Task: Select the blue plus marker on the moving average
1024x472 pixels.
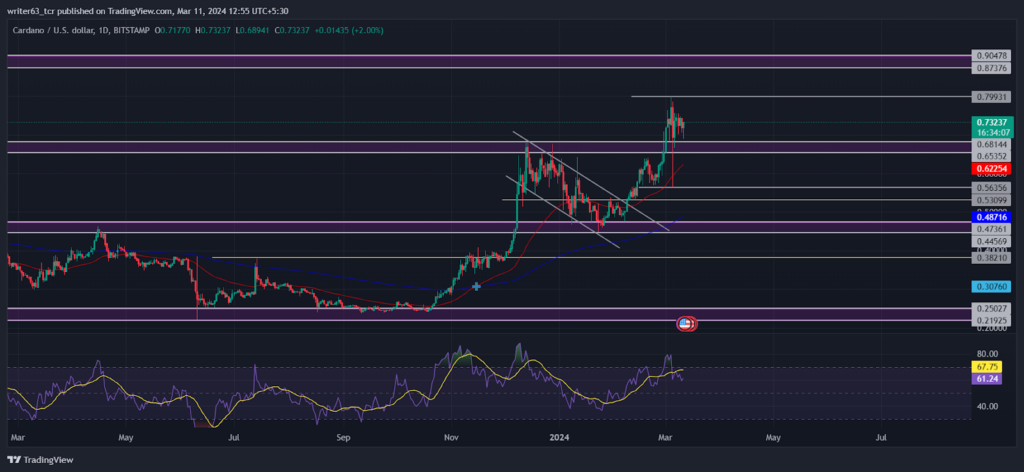Action: pyautogui.click(x=476, y=286)
